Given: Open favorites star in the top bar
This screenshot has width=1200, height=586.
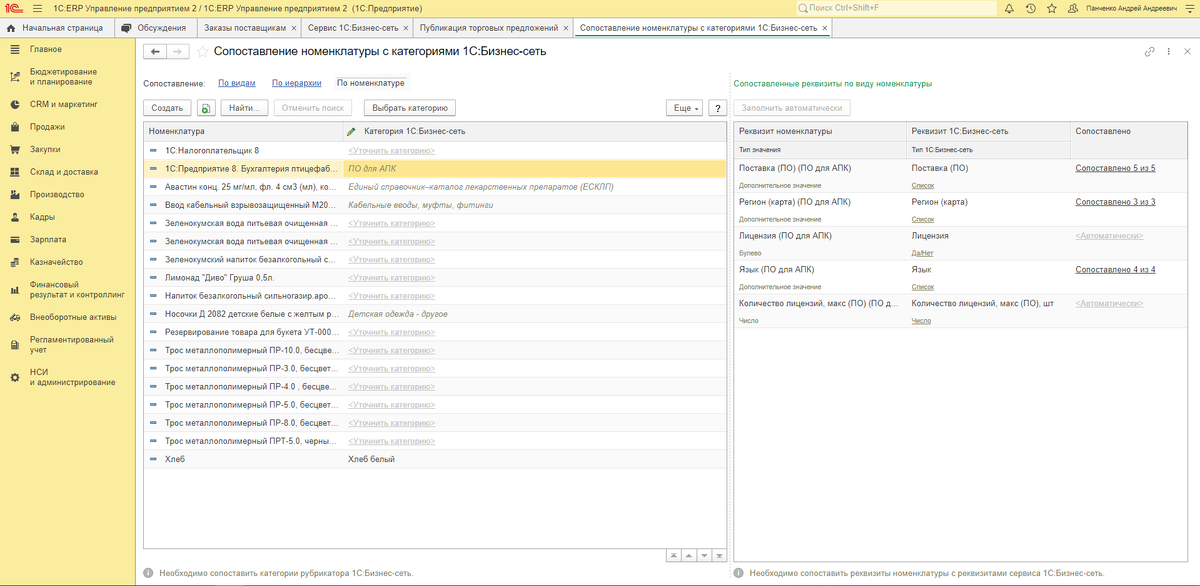Looking at the screenshot, I should click(x=1051, y=8).
